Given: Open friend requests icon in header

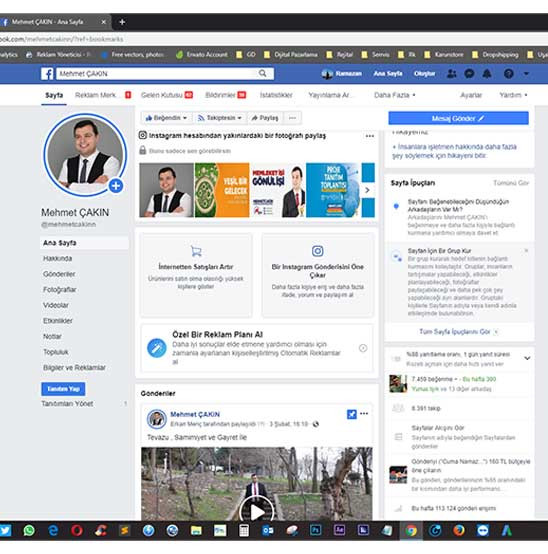Looking at the screenshot, I should 451,73.
